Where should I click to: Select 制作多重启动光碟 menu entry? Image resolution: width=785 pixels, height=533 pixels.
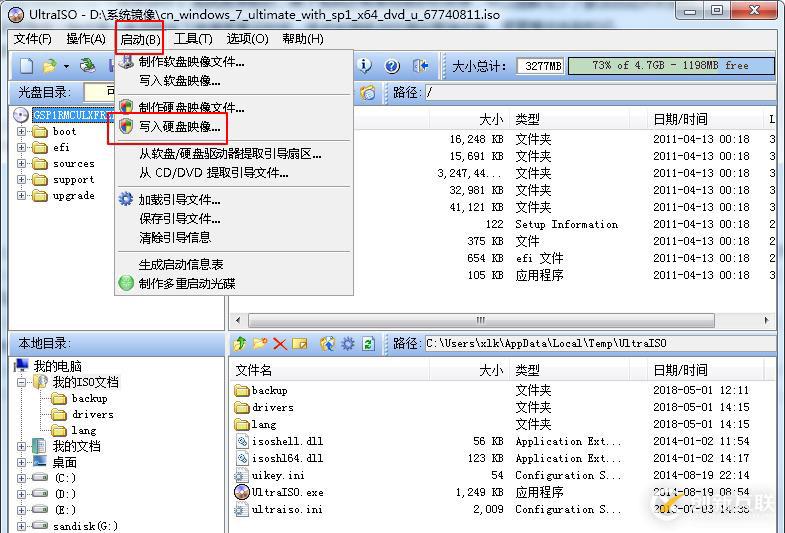234,283
